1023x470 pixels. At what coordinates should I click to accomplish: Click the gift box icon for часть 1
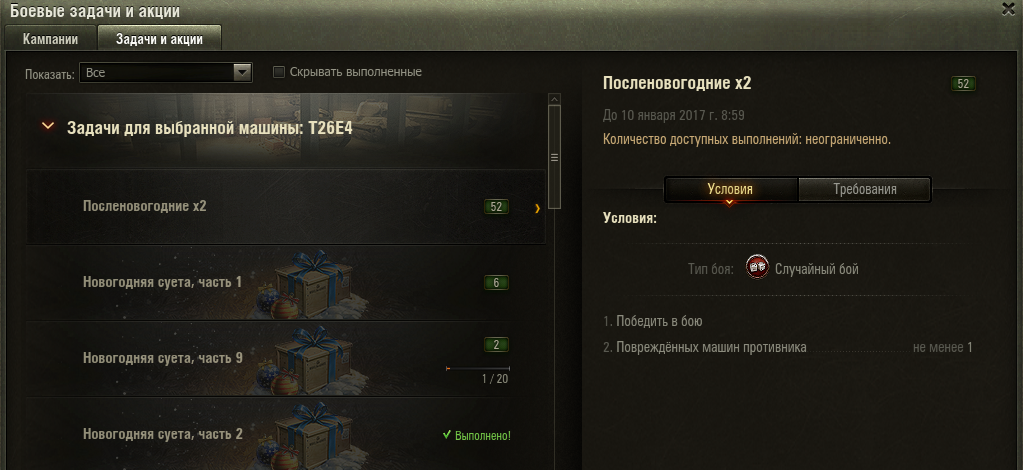click(x=309, y=285)
